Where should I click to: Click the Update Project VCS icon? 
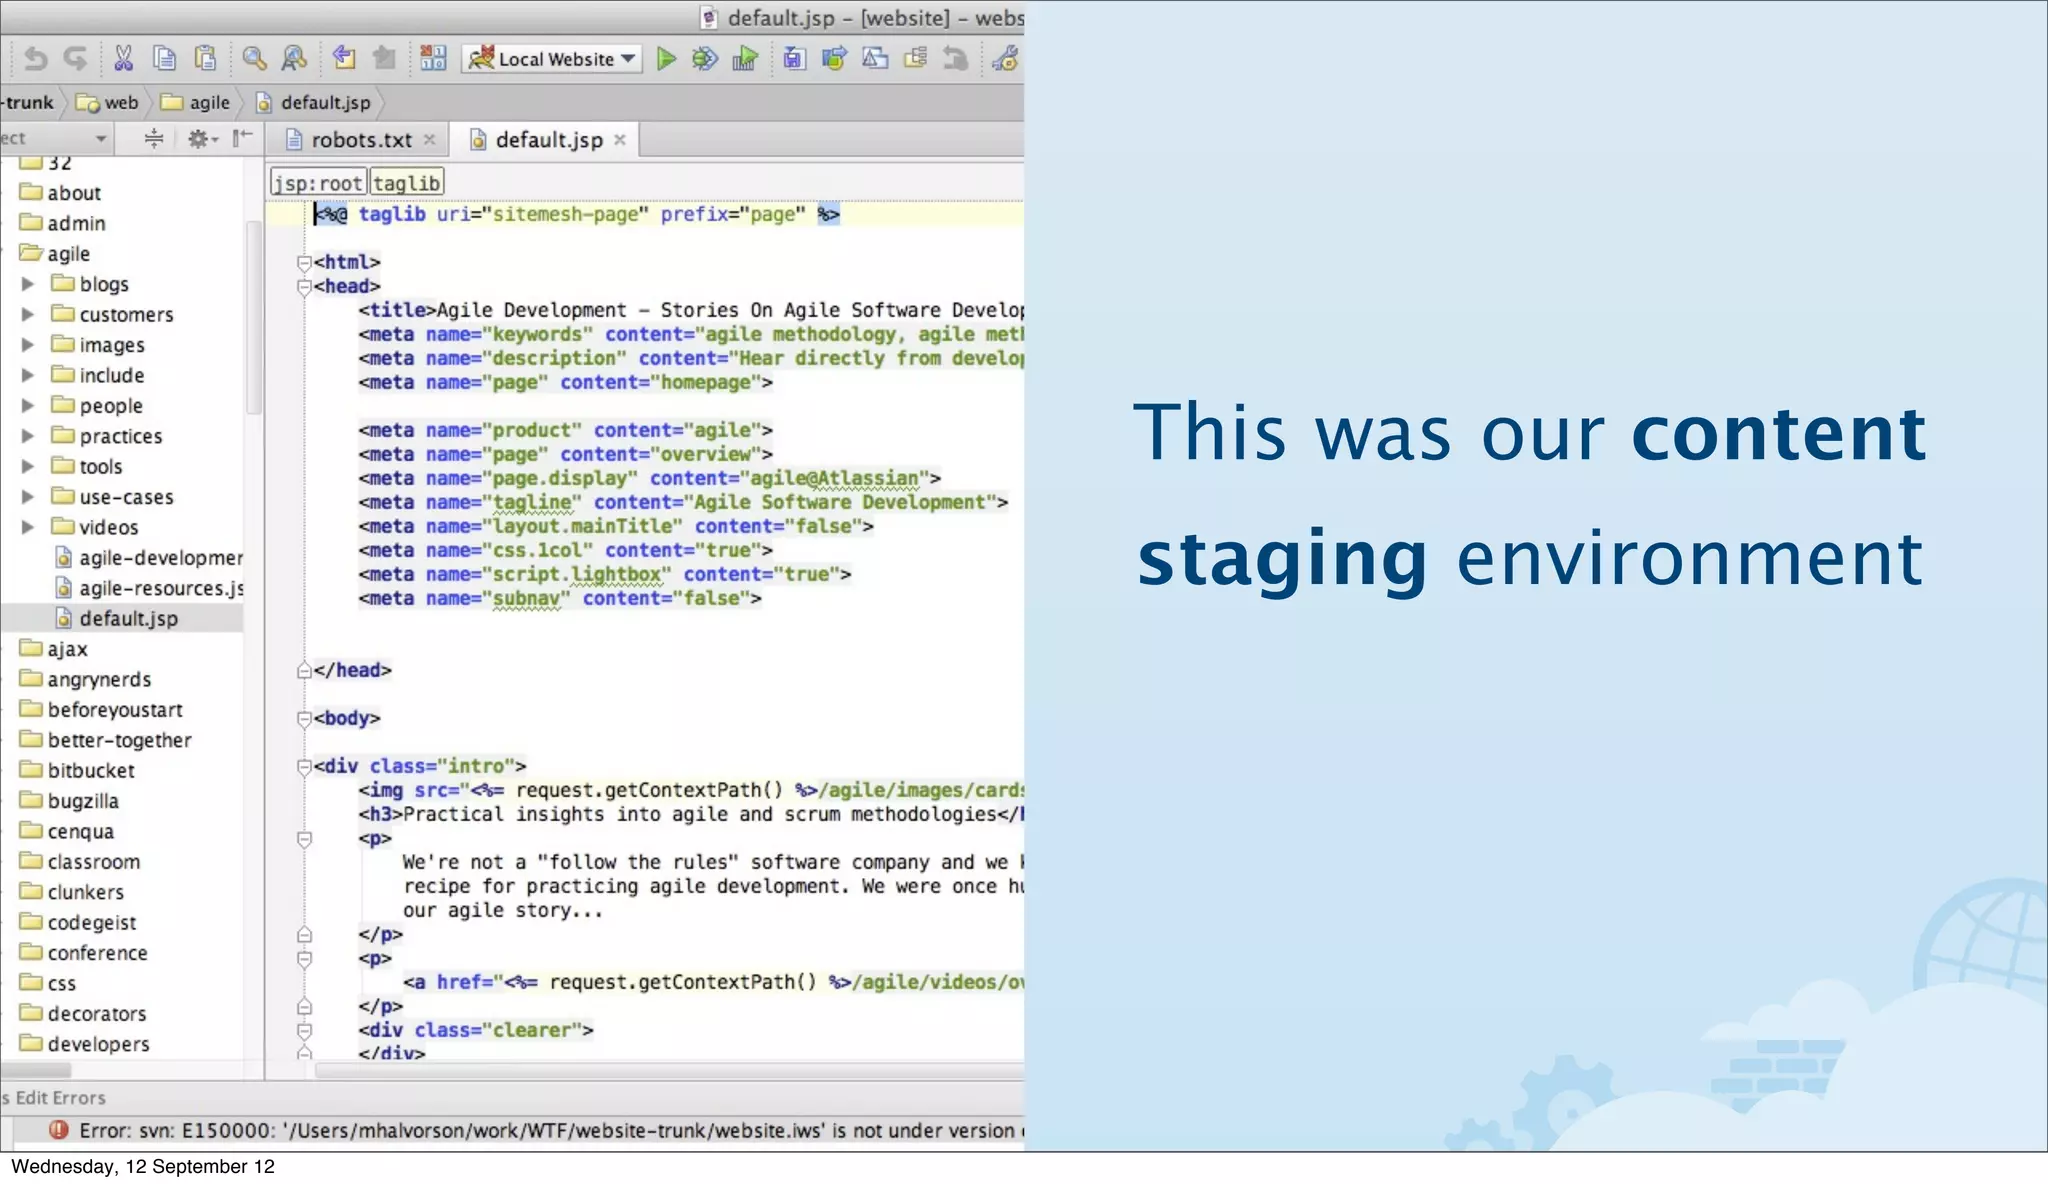tap(794, 59)
